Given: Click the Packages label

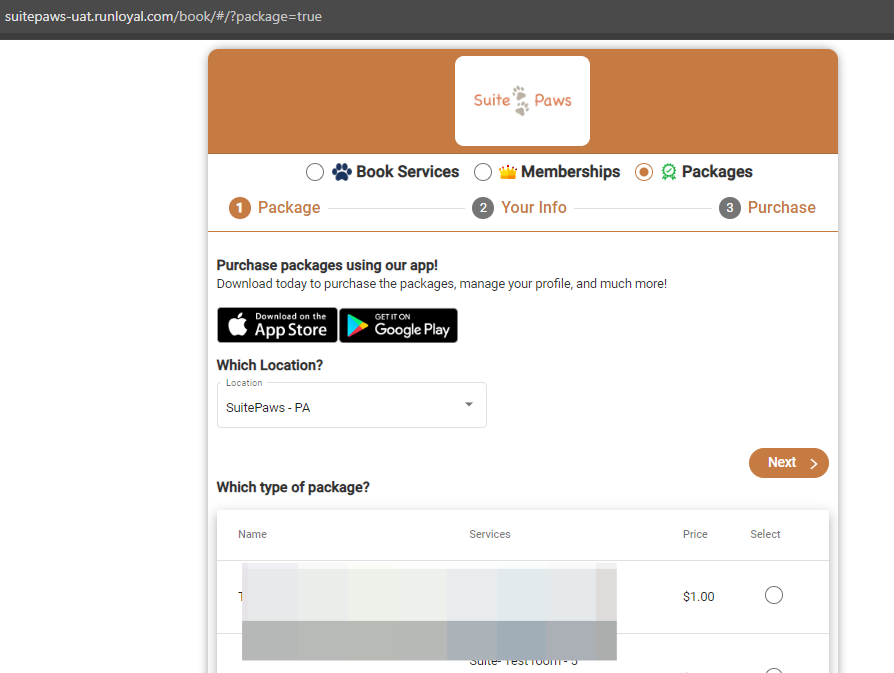Looking at the screenshot, I should [x=717, y=172].
